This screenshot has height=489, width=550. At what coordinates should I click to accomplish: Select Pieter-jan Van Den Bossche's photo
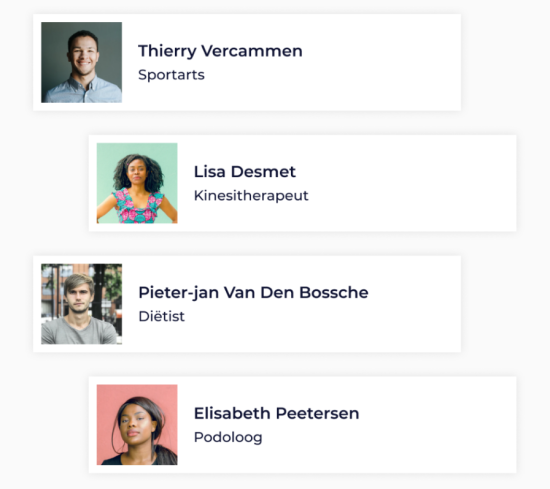tap(81, 304)
